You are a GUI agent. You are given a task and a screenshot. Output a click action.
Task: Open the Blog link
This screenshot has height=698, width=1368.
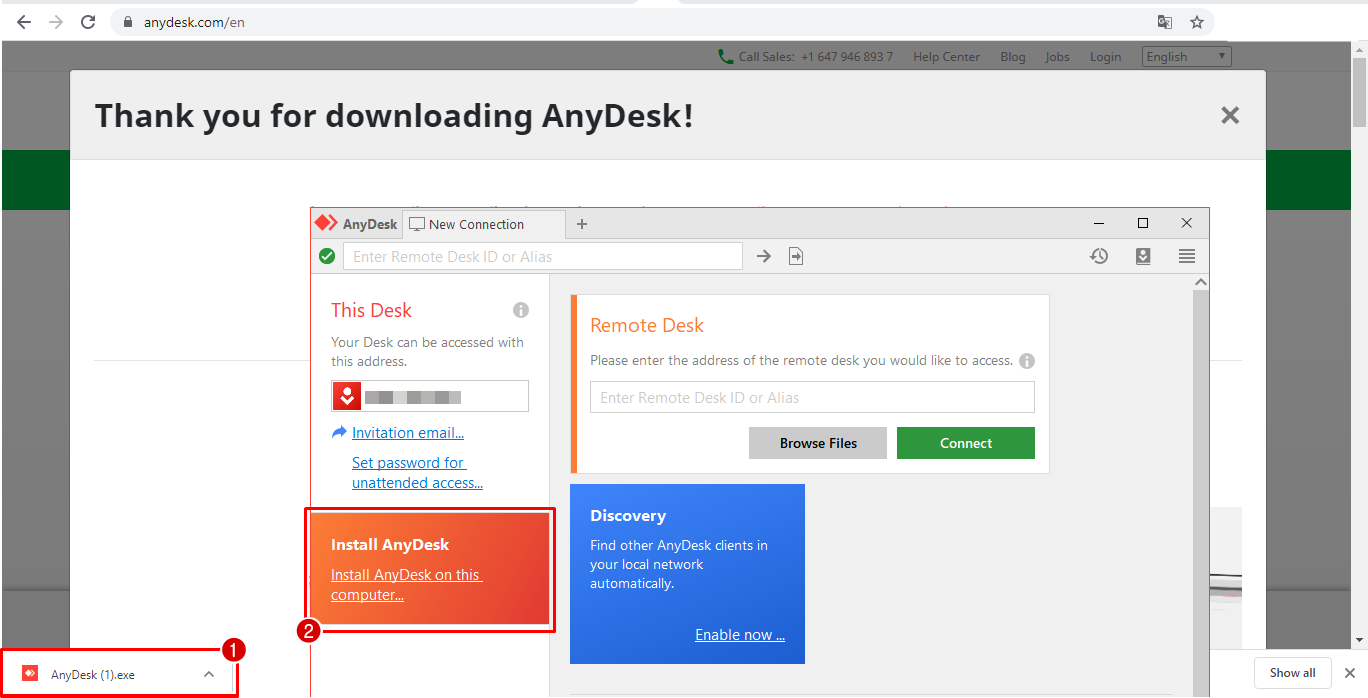pos(1013,57)
